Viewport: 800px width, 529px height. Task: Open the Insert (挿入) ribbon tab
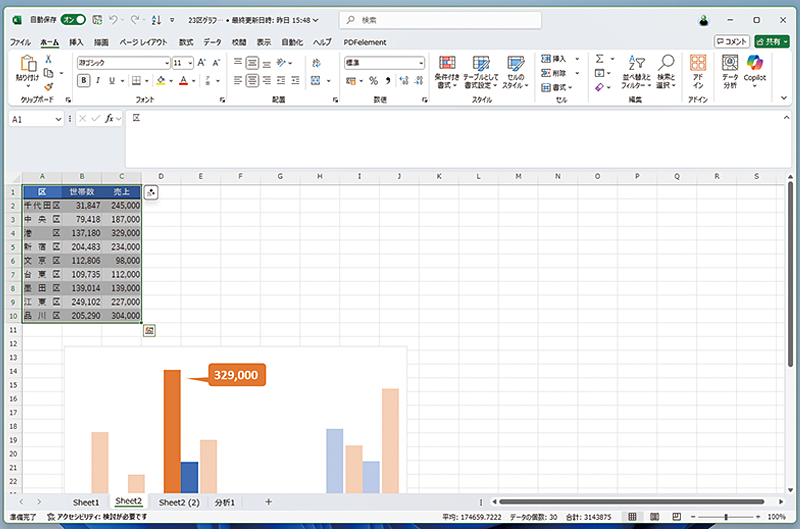(76, 42)
